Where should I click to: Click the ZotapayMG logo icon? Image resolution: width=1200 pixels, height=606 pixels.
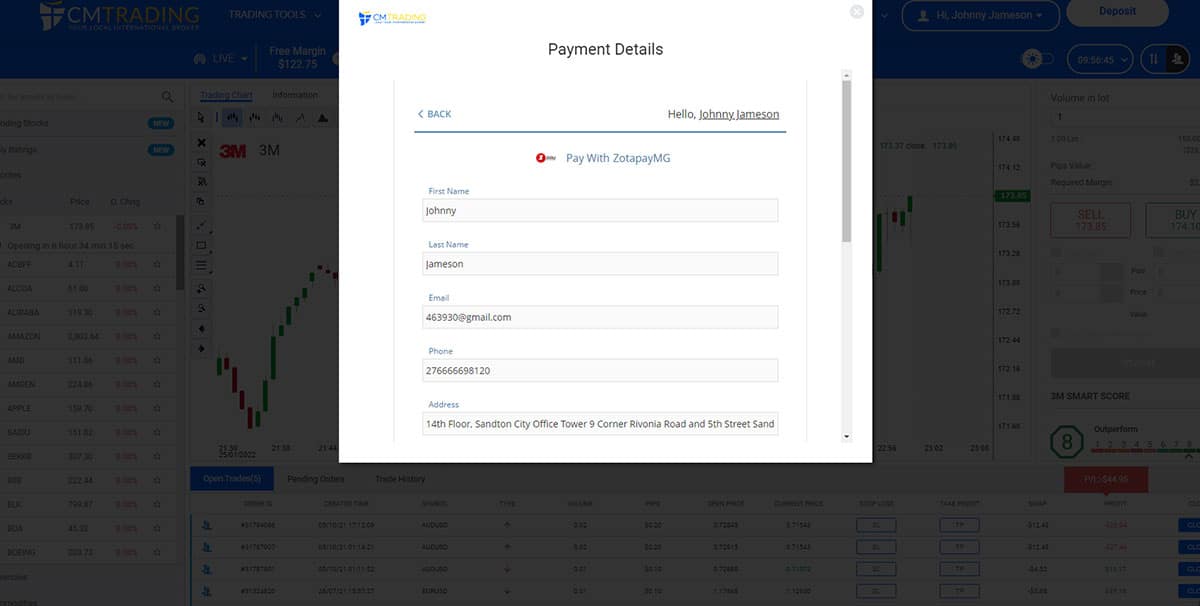click(546, 158)
